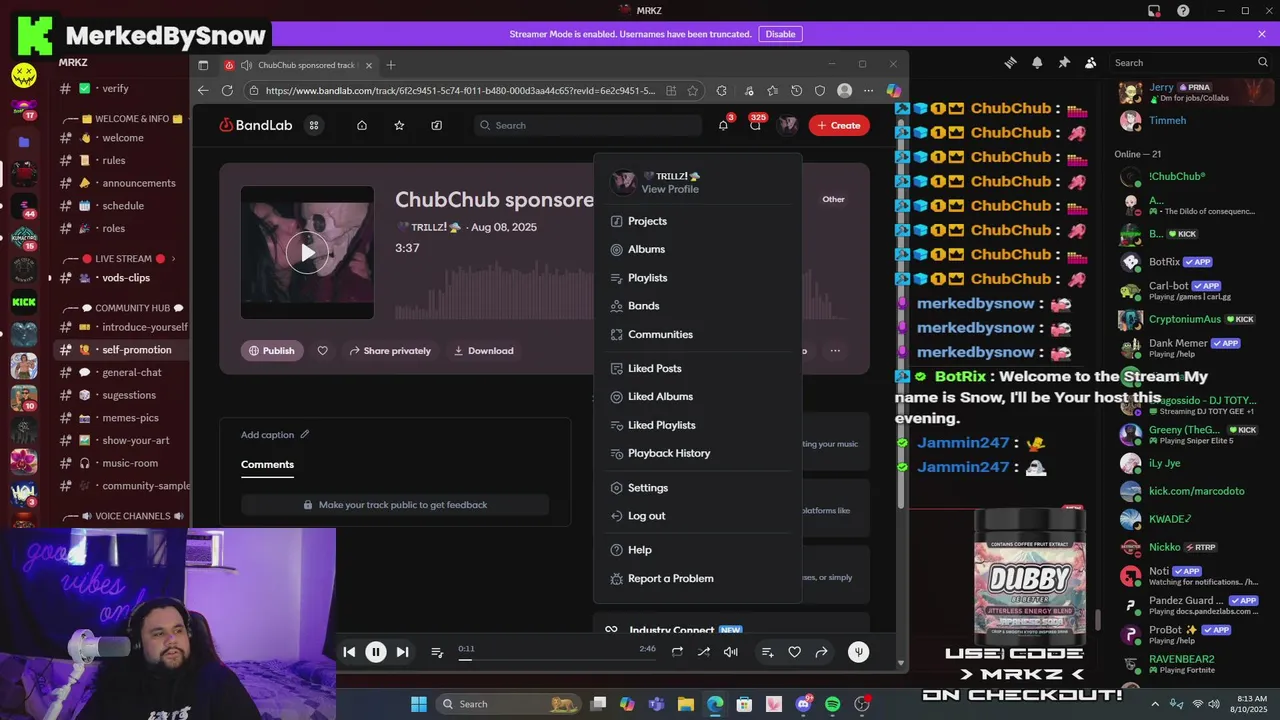The width and height of the screenshot is (1280, 720).
Task: Click the track waveform display
Action: tap(494, 290)
